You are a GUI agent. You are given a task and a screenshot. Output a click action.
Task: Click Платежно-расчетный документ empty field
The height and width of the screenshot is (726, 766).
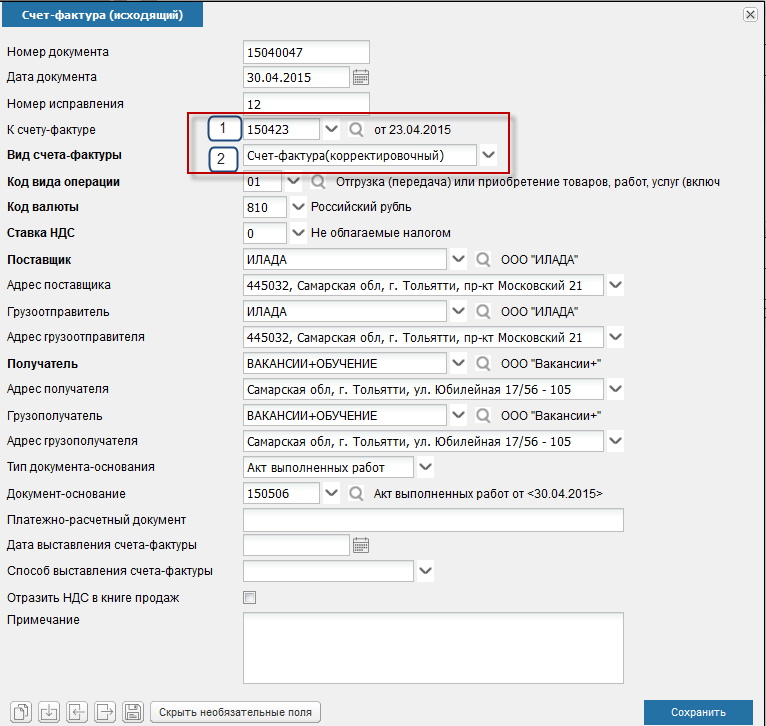433,520
